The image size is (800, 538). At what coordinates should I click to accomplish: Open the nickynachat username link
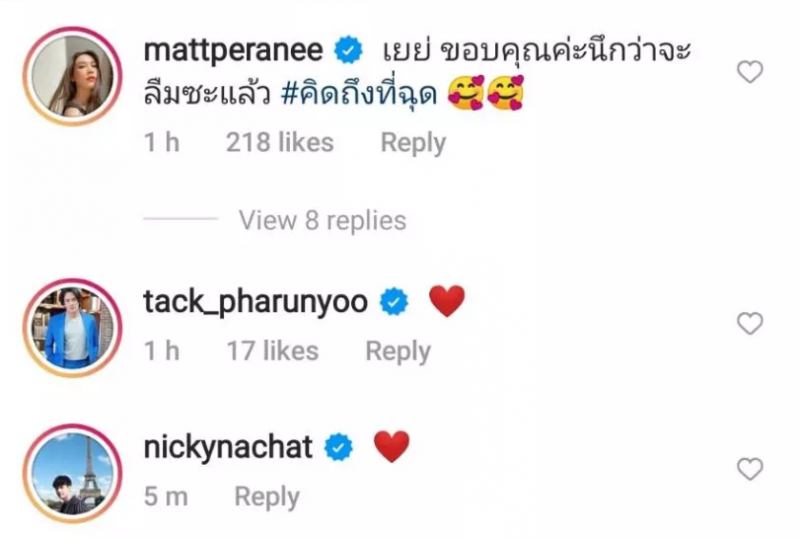pos(228,447)
